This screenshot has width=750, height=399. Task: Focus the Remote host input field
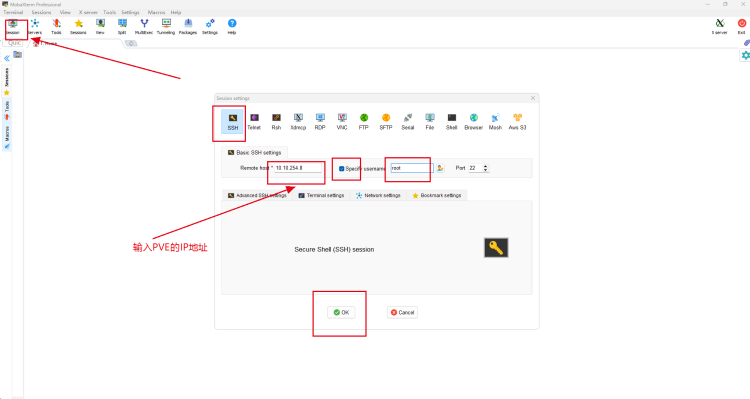click(x=298, y=168)
